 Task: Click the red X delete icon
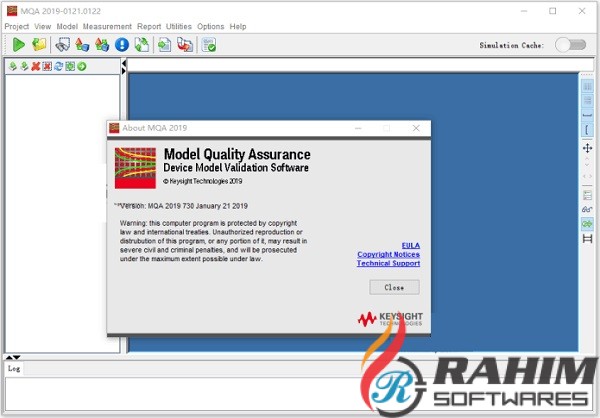pos(36,67)
